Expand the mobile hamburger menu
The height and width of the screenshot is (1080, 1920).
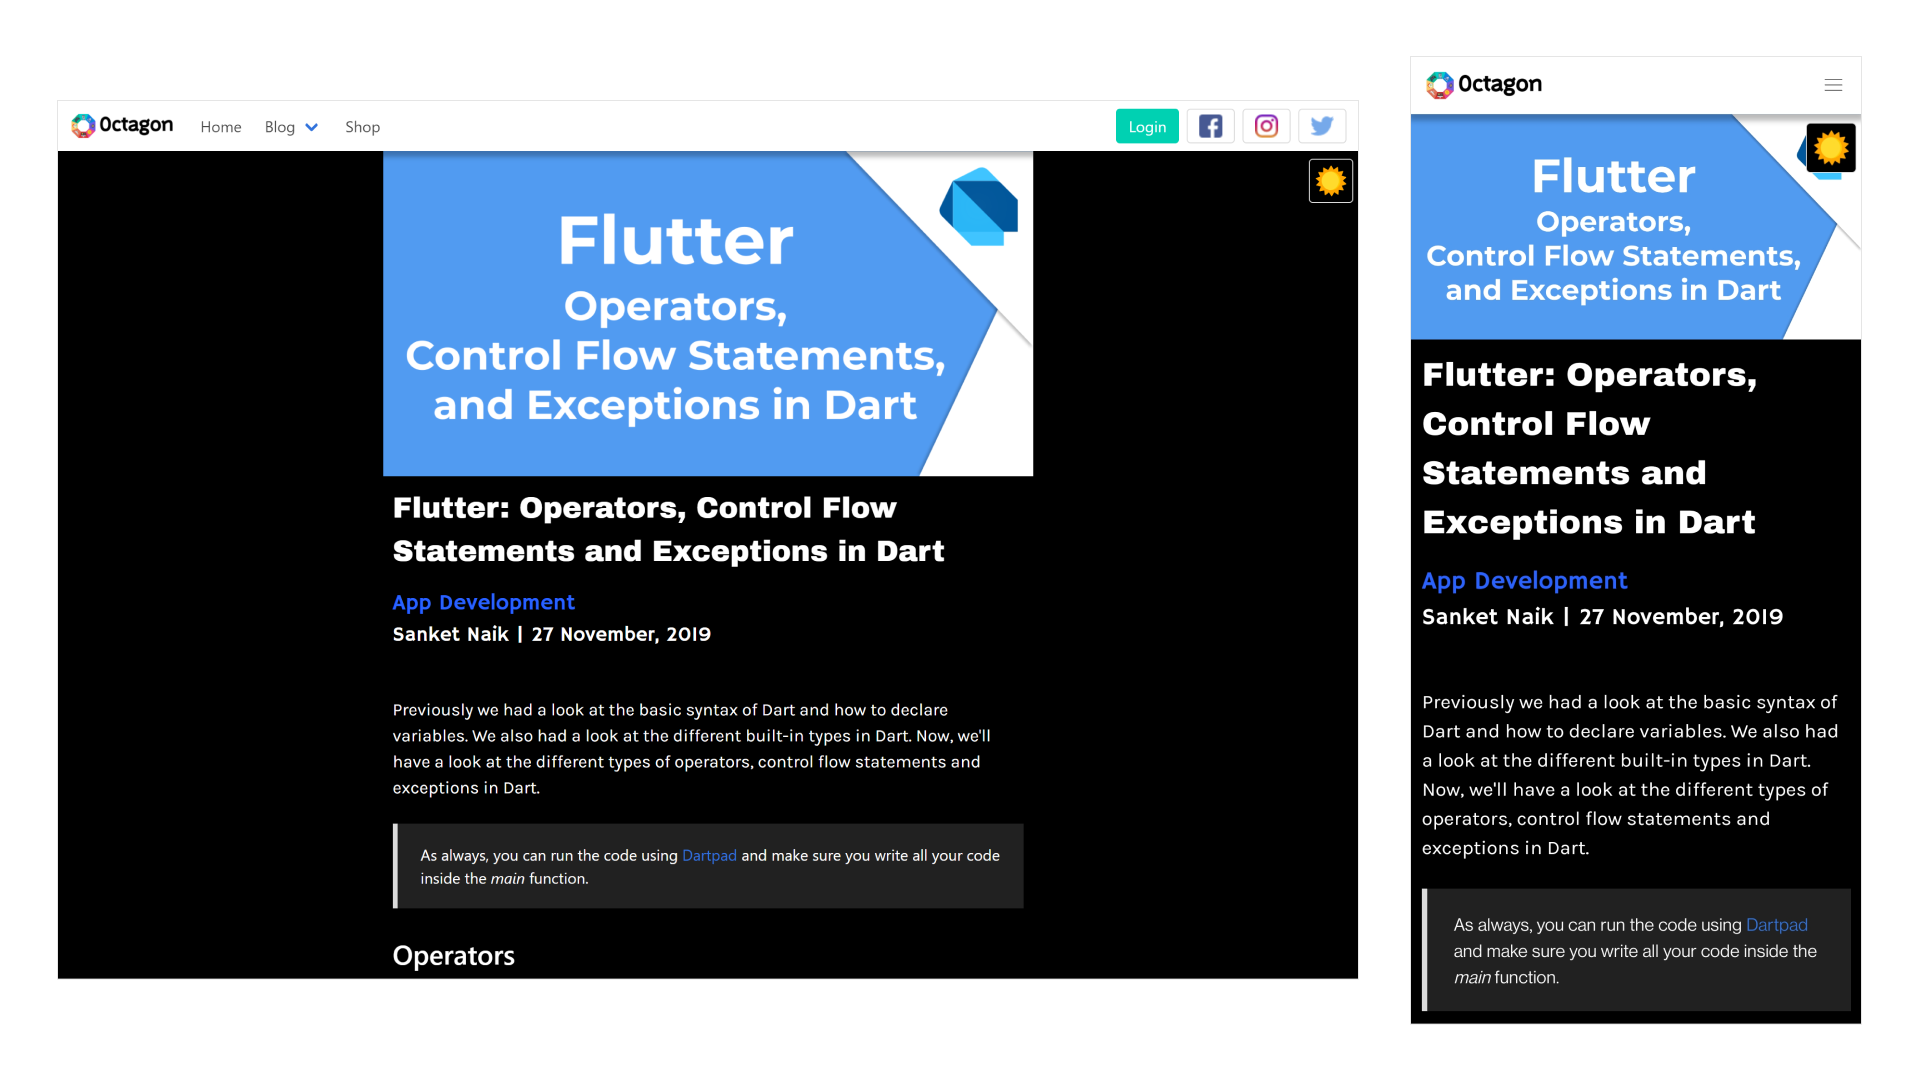(x=1833, y=84)
